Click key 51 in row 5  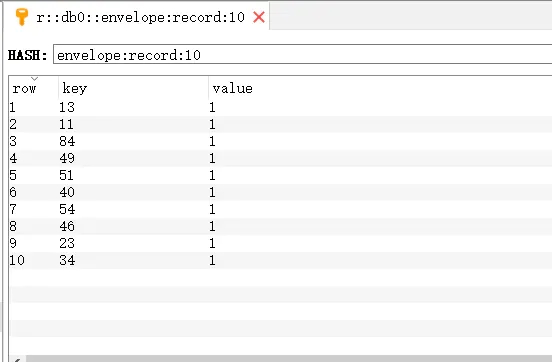coord(66,175)
